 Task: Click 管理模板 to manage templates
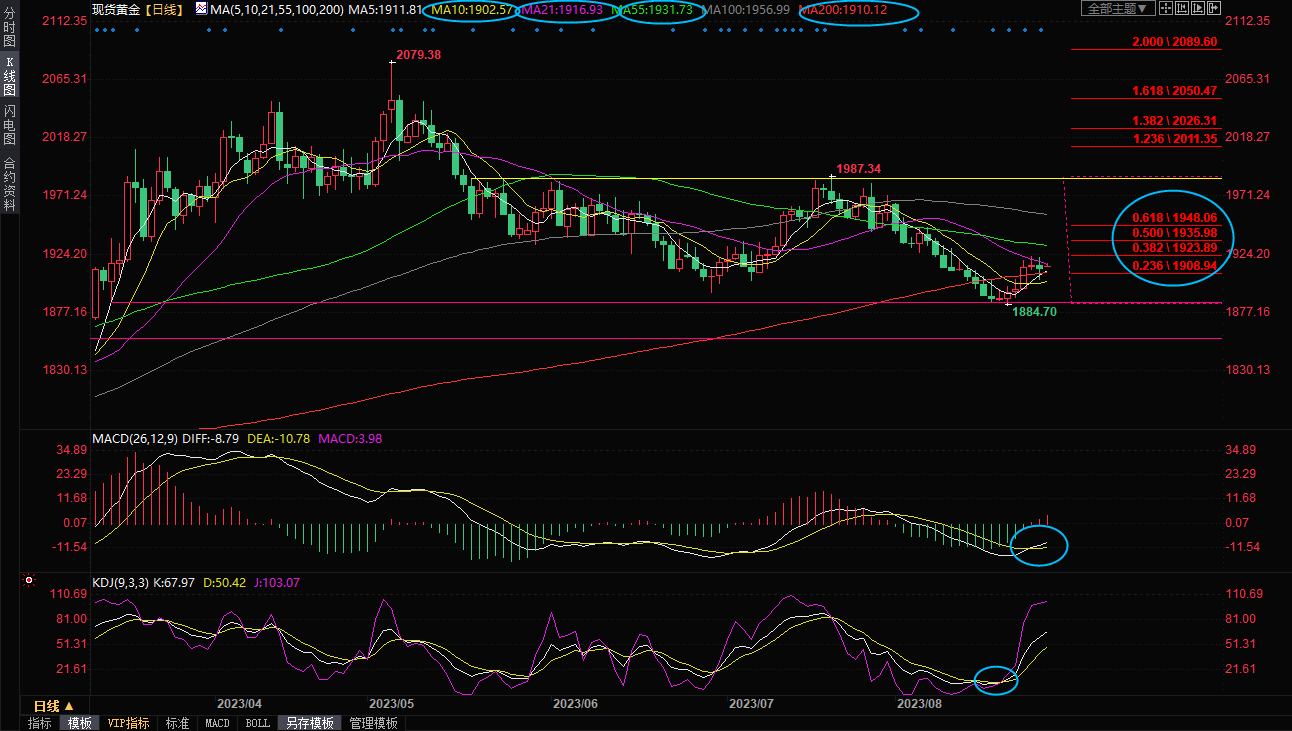click(373, 723)
